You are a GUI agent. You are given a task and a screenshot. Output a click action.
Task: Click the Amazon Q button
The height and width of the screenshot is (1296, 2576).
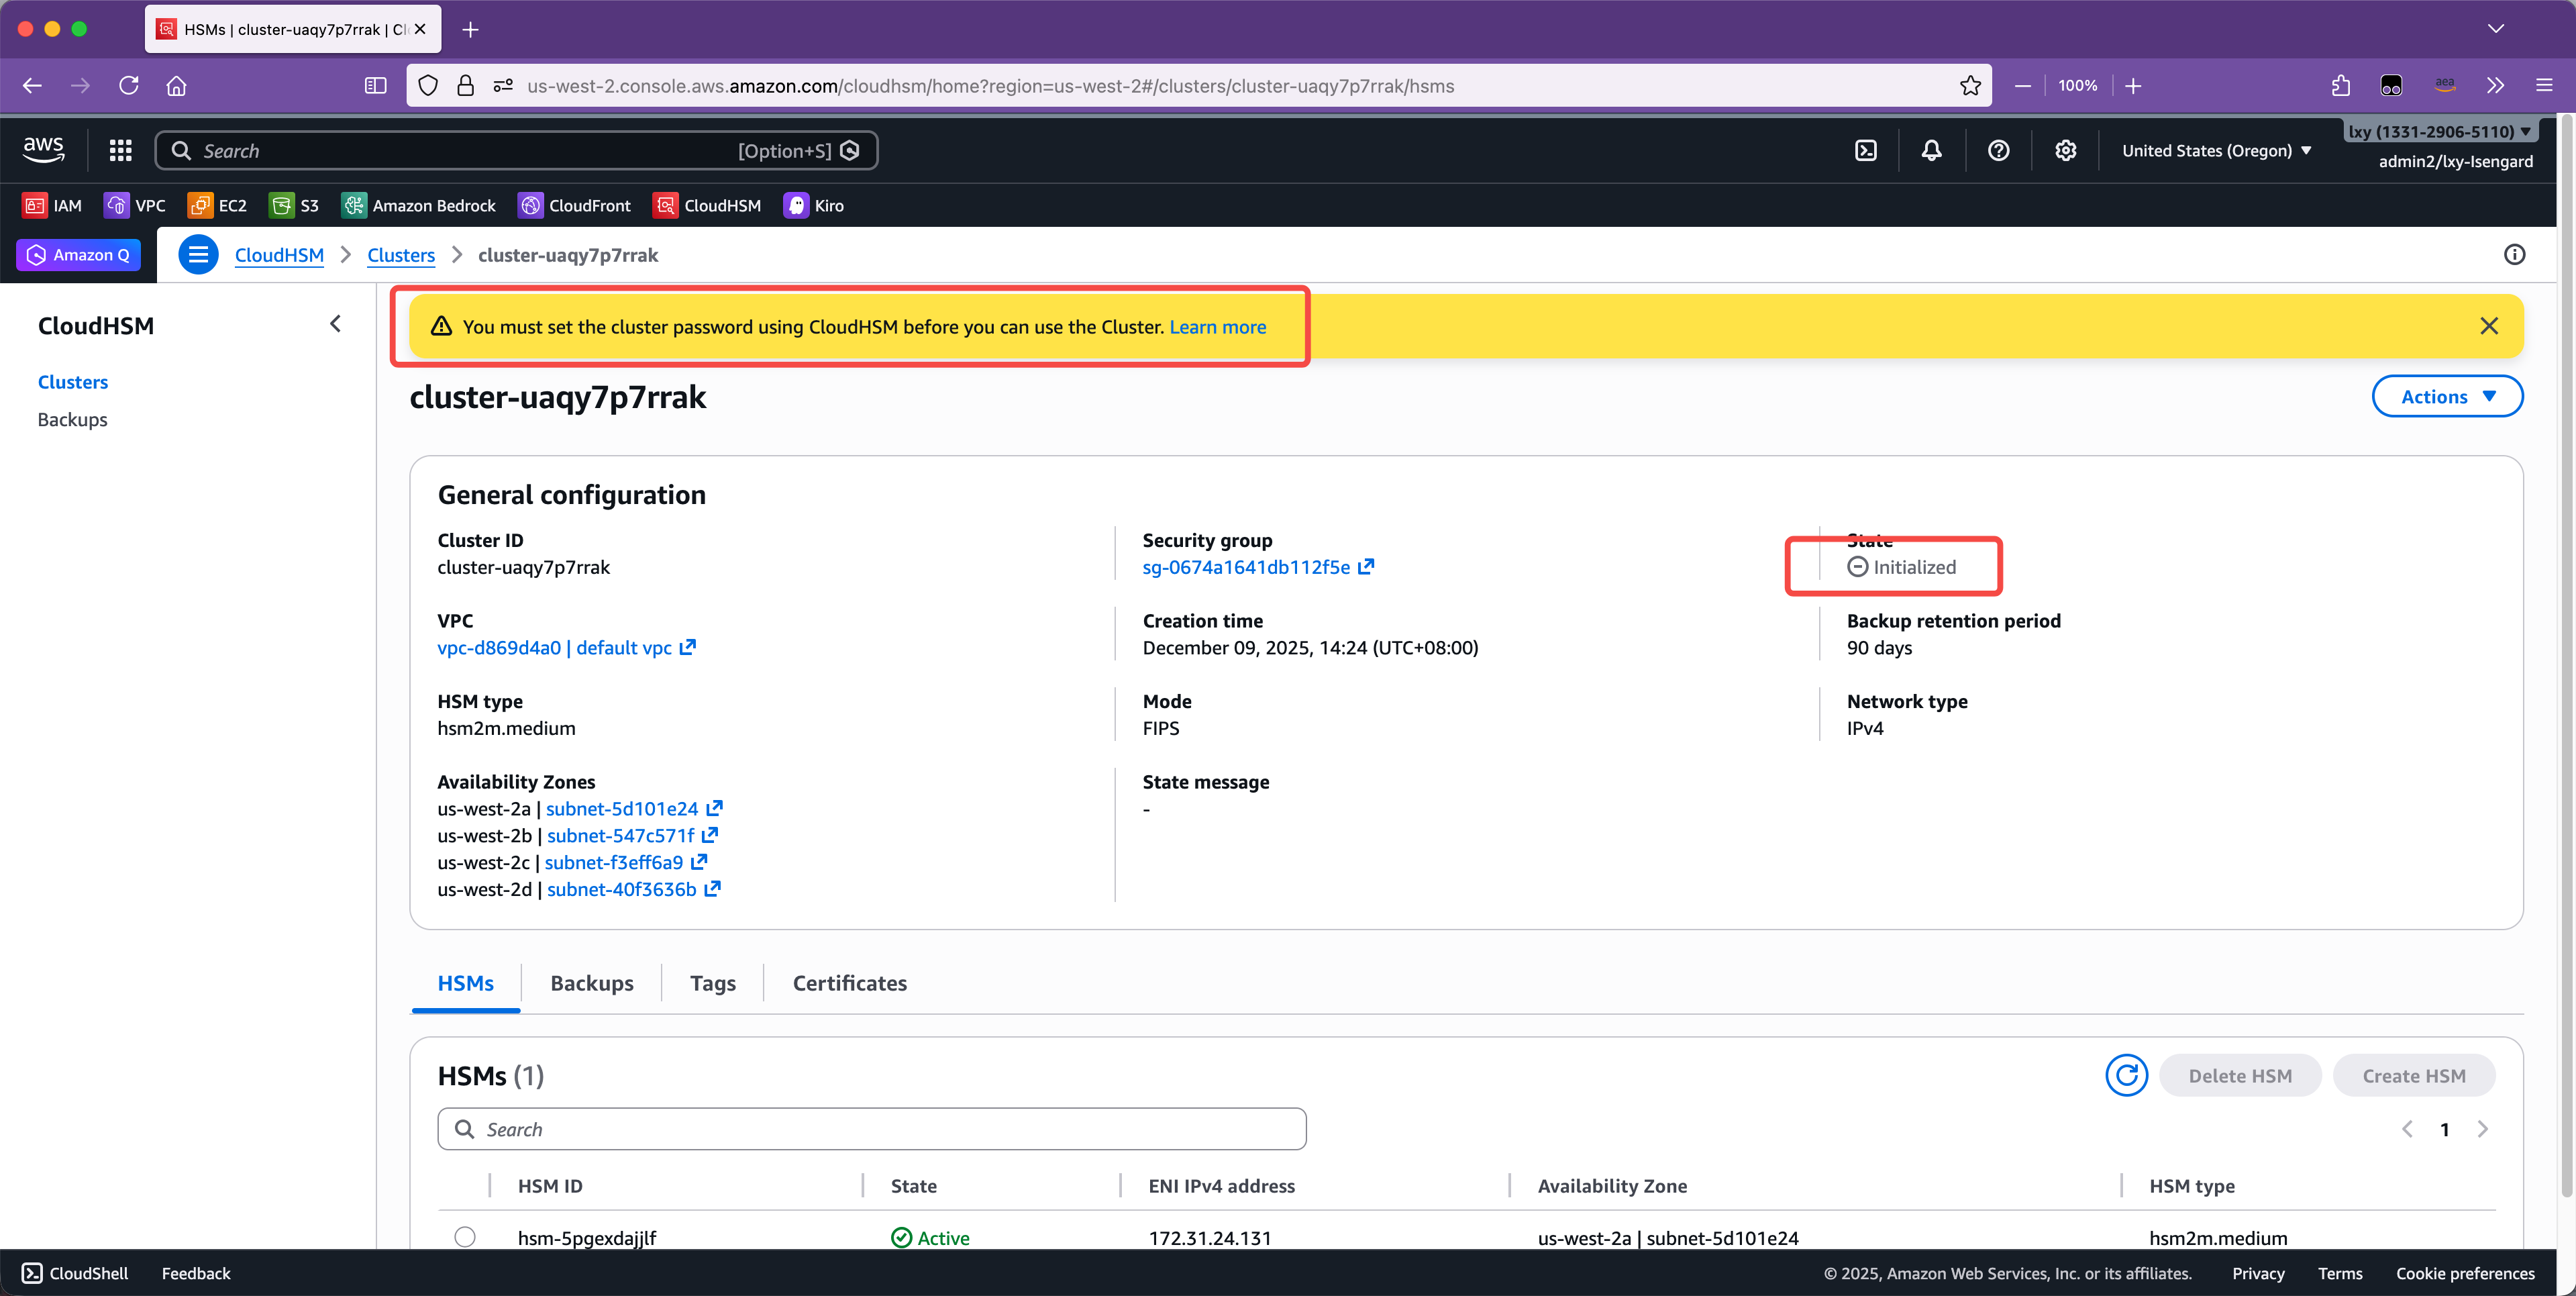[78, 255]
